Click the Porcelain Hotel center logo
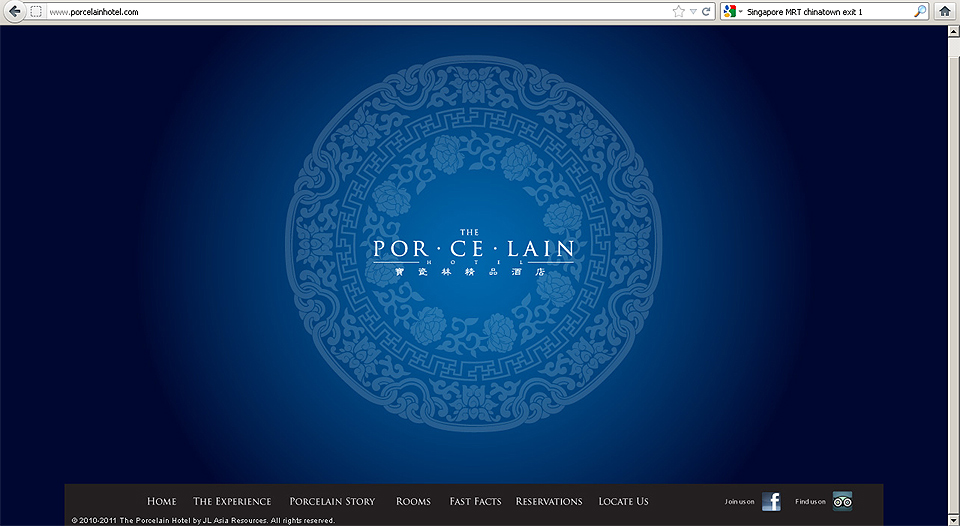The height and width of the screenshot is (526, 960). click(473, 252)
